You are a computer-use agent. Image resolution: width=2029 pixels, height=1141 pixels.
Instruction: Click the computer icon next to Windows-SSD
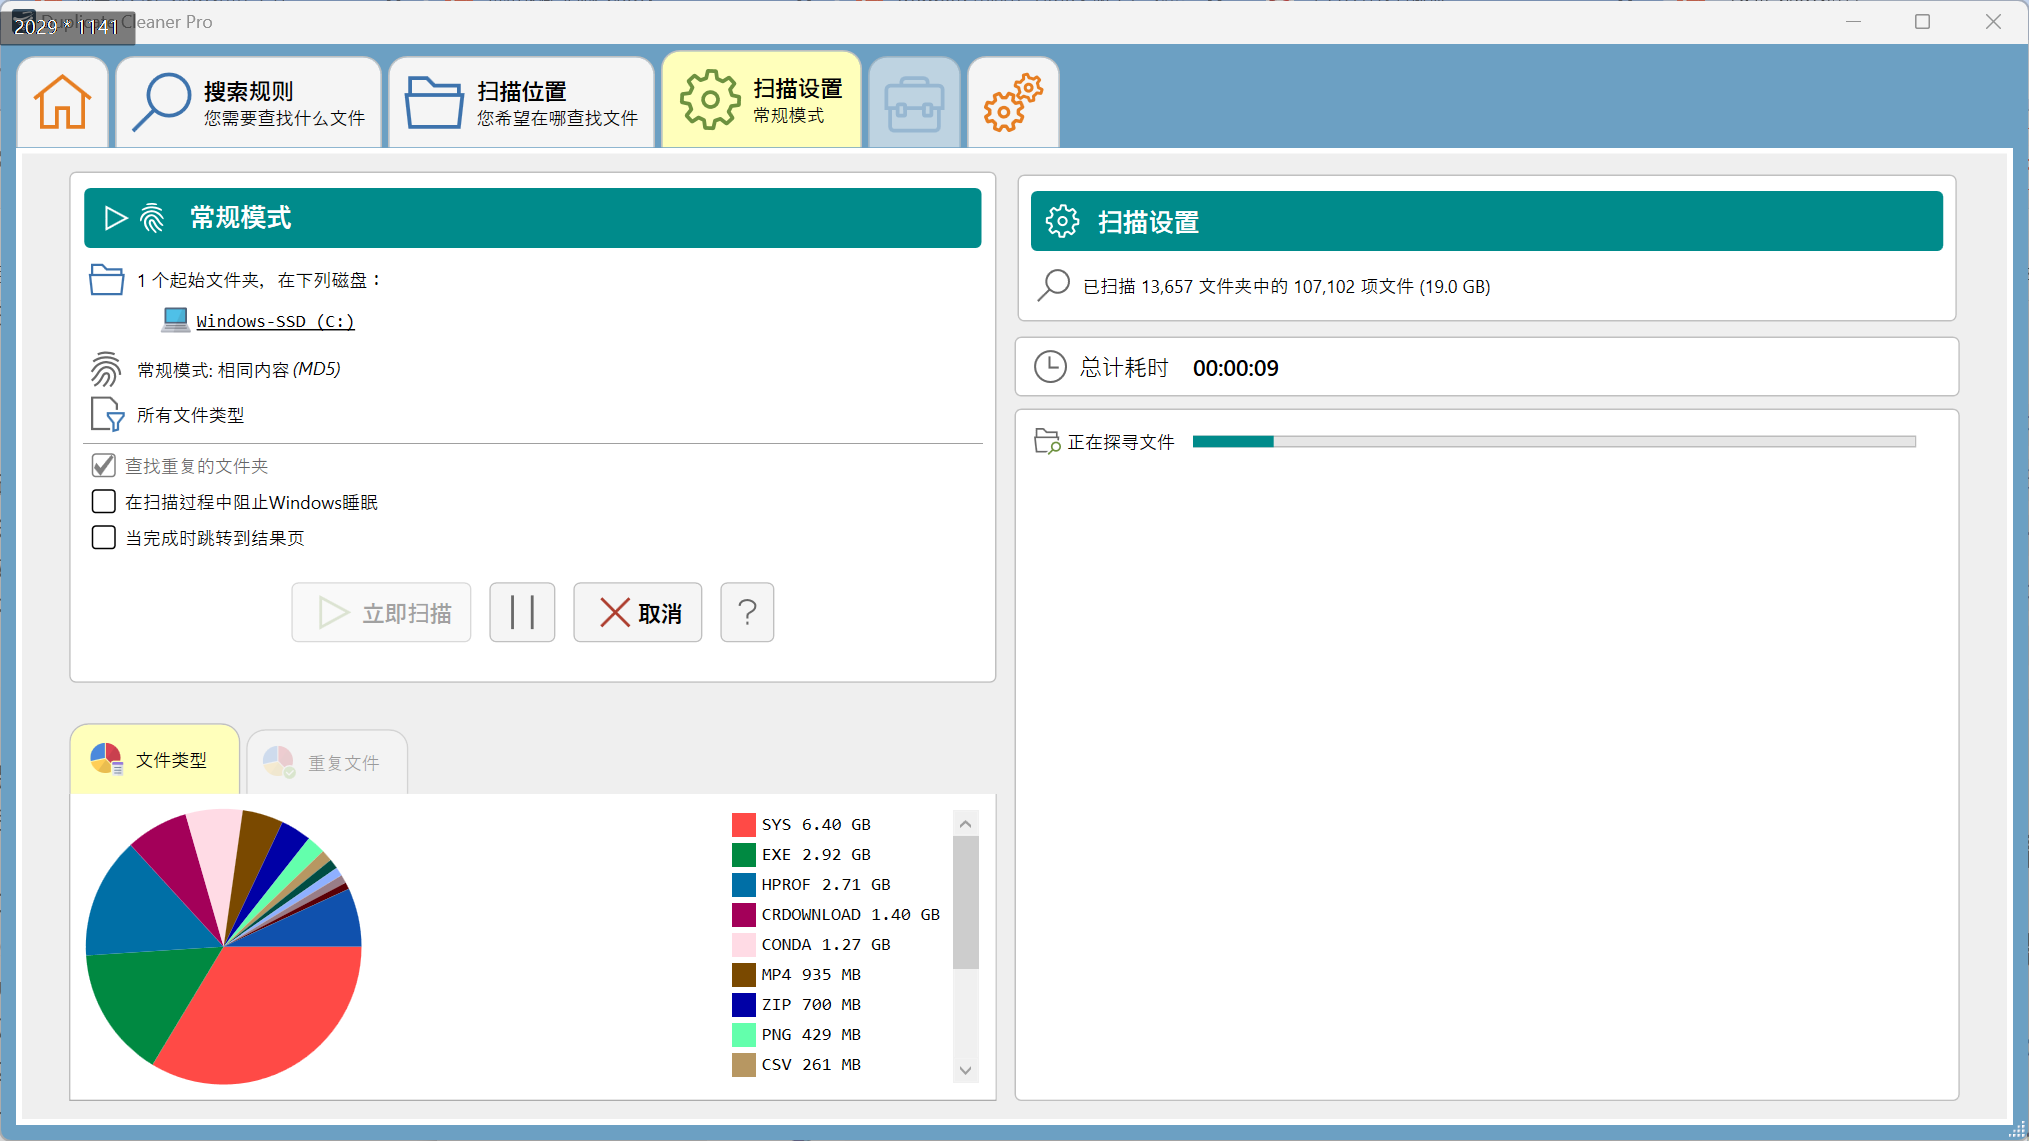175,320
